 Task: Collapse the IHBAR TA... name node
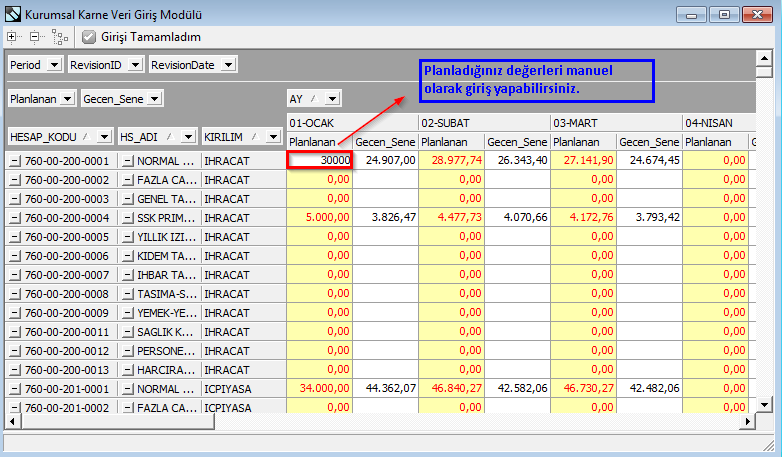click(x=128, y=275)
